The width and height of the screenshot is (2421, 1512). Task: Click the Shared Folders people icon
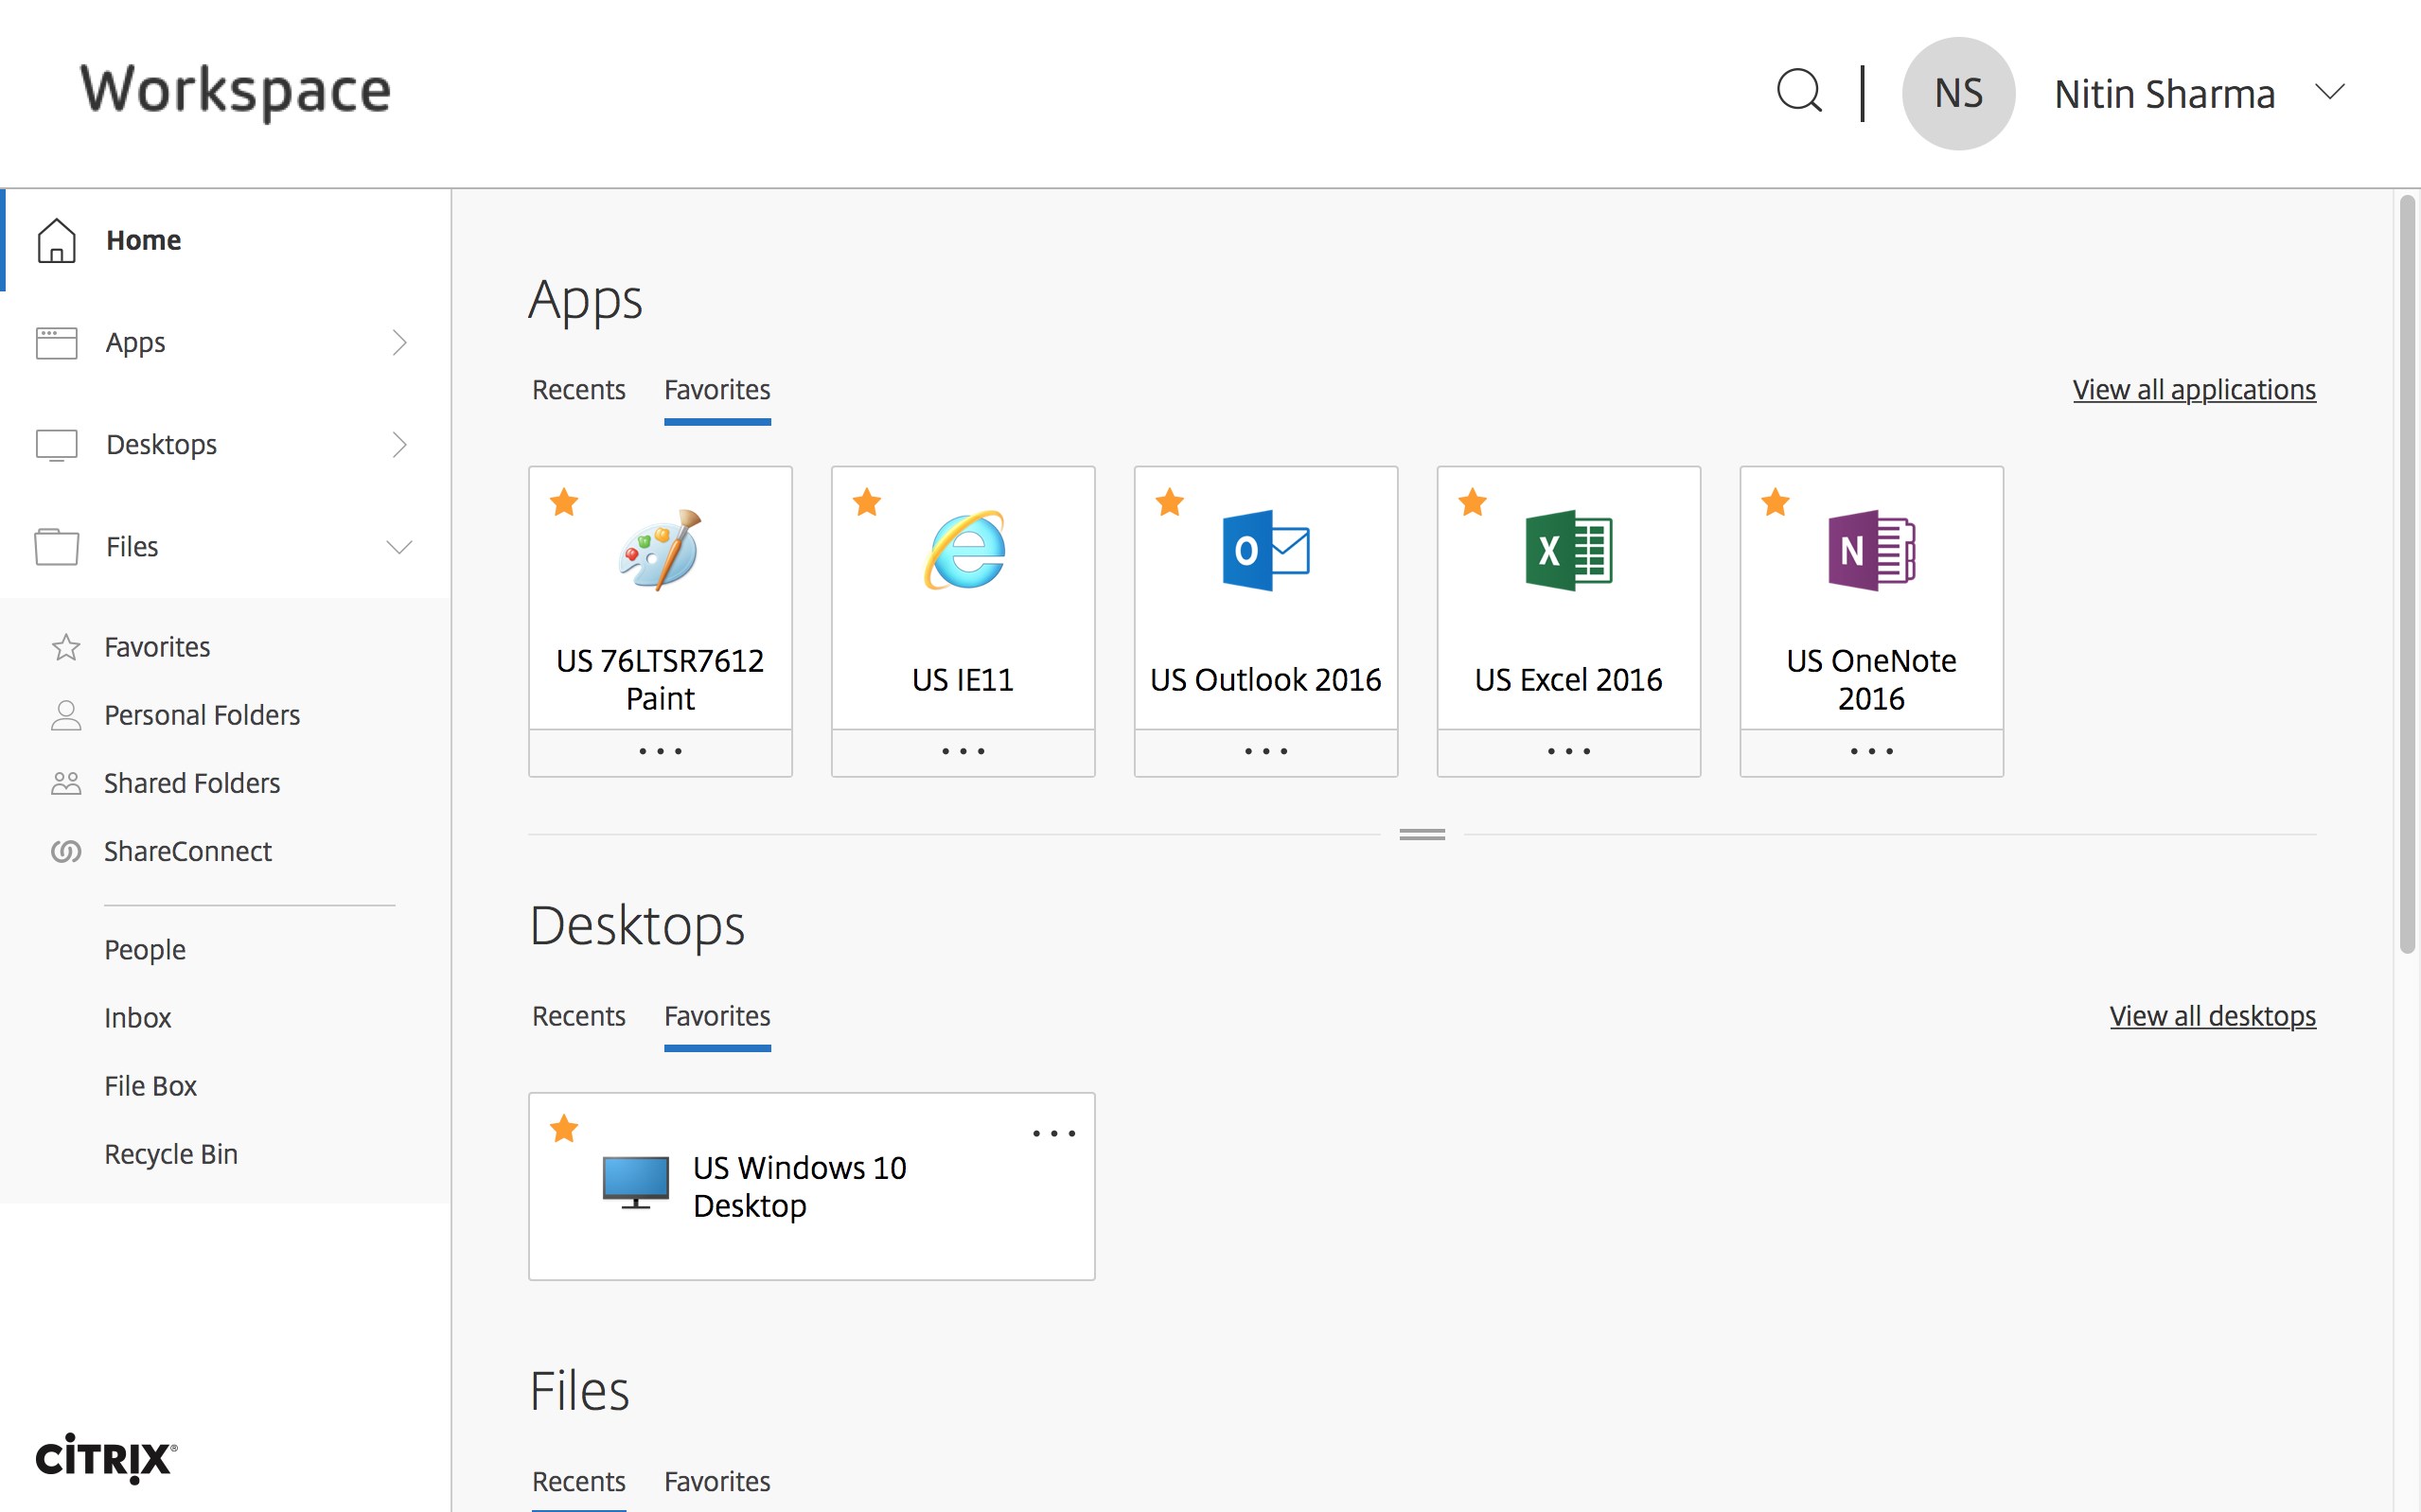coord(66,783)
